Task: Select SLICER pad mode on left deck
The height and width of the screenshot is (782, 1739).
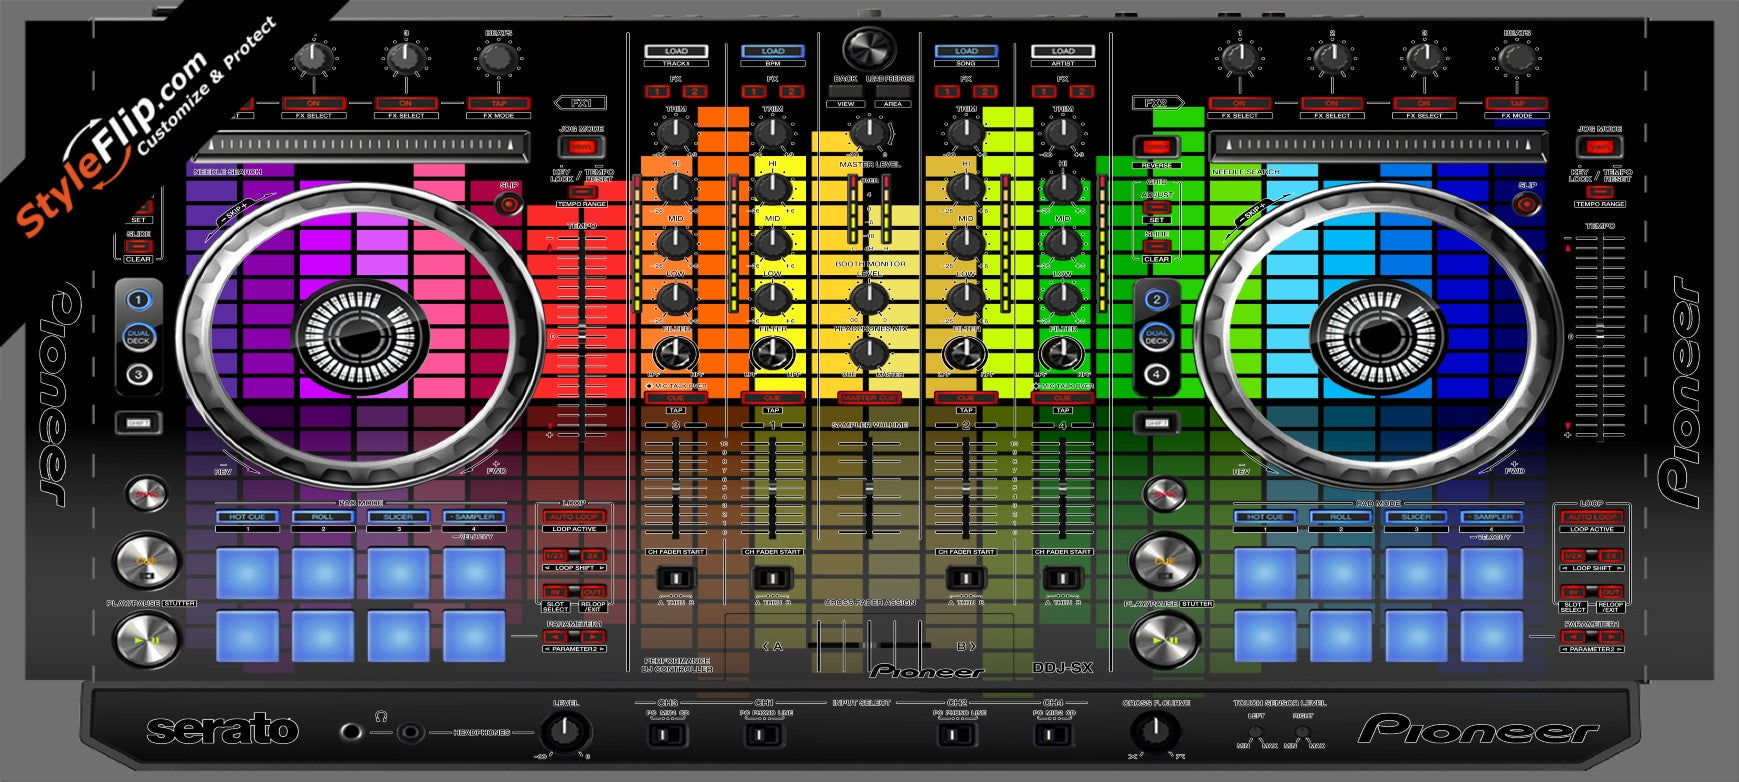Action: pyautogui.click(x=398, y=517)
